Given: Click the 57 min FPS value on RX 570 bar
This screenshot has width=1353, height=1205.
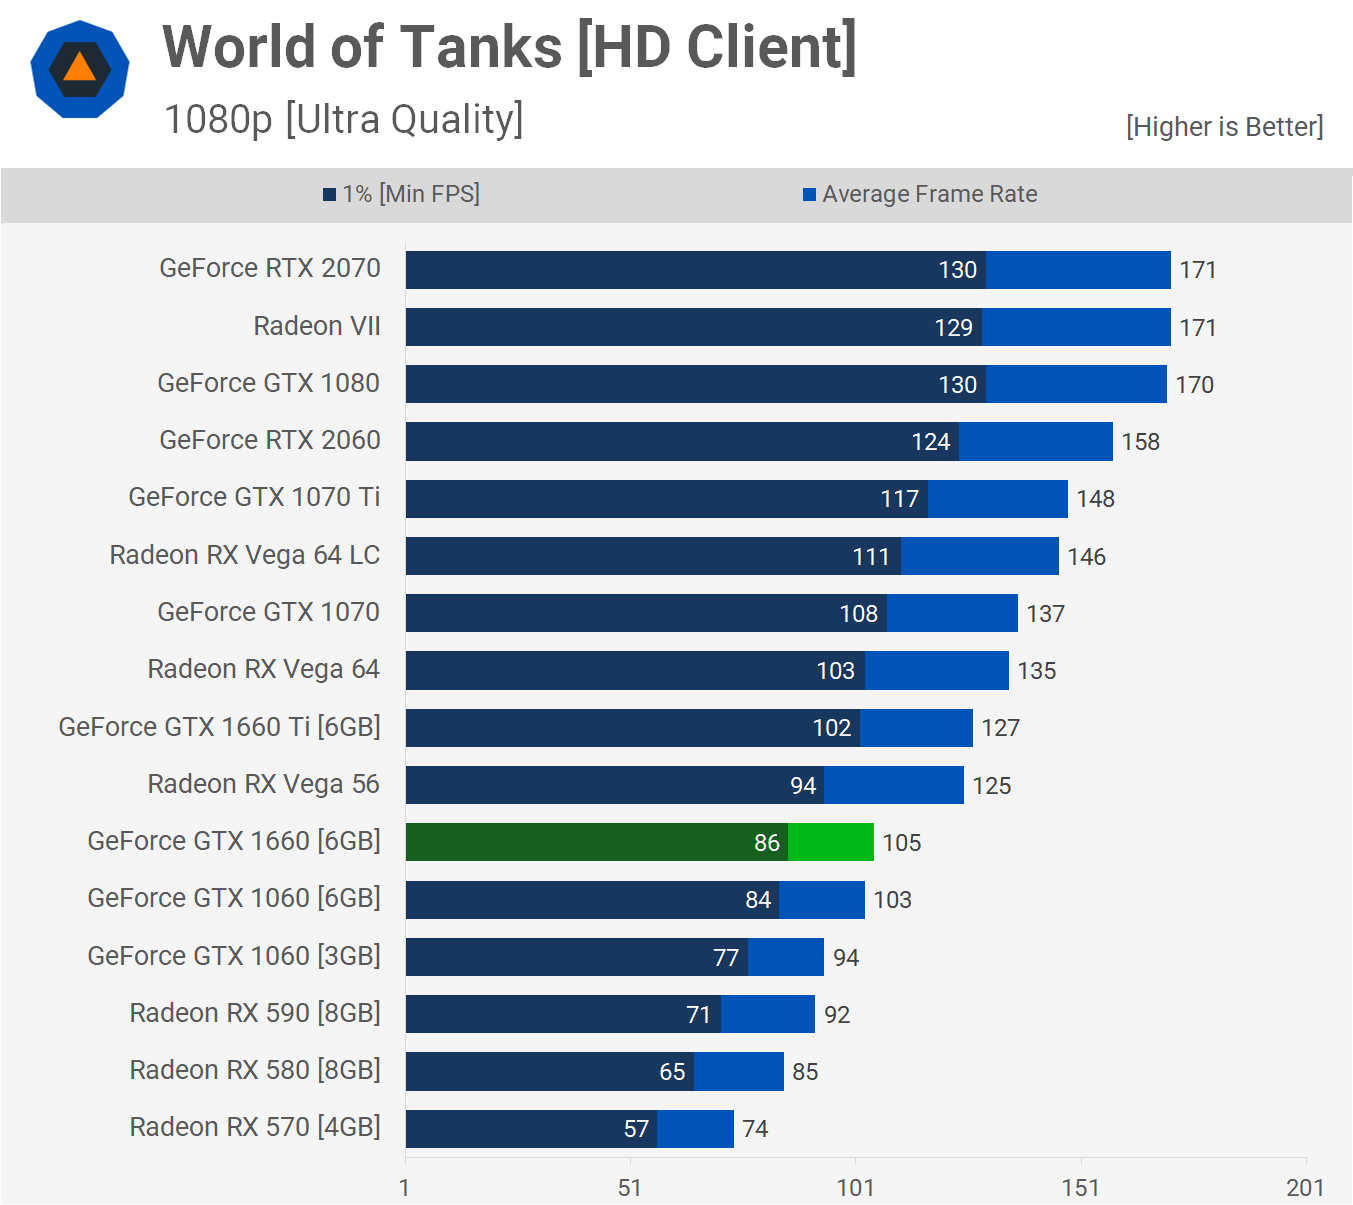Looking at the screenshot, I should [636, 1129].
